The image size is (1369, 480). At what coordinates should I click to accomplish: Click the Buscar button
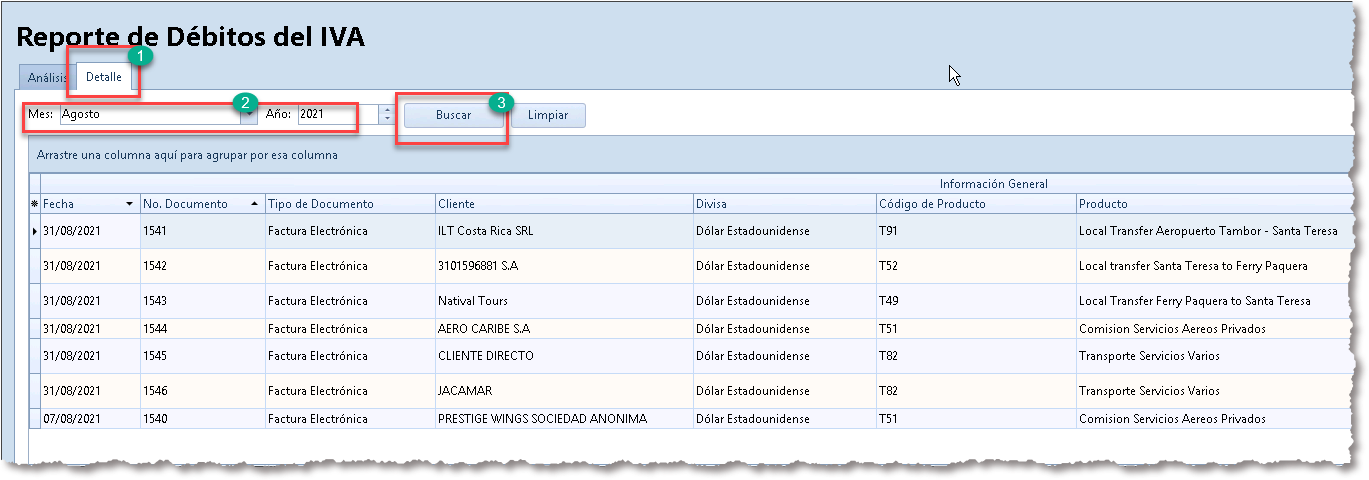(453, 115)
